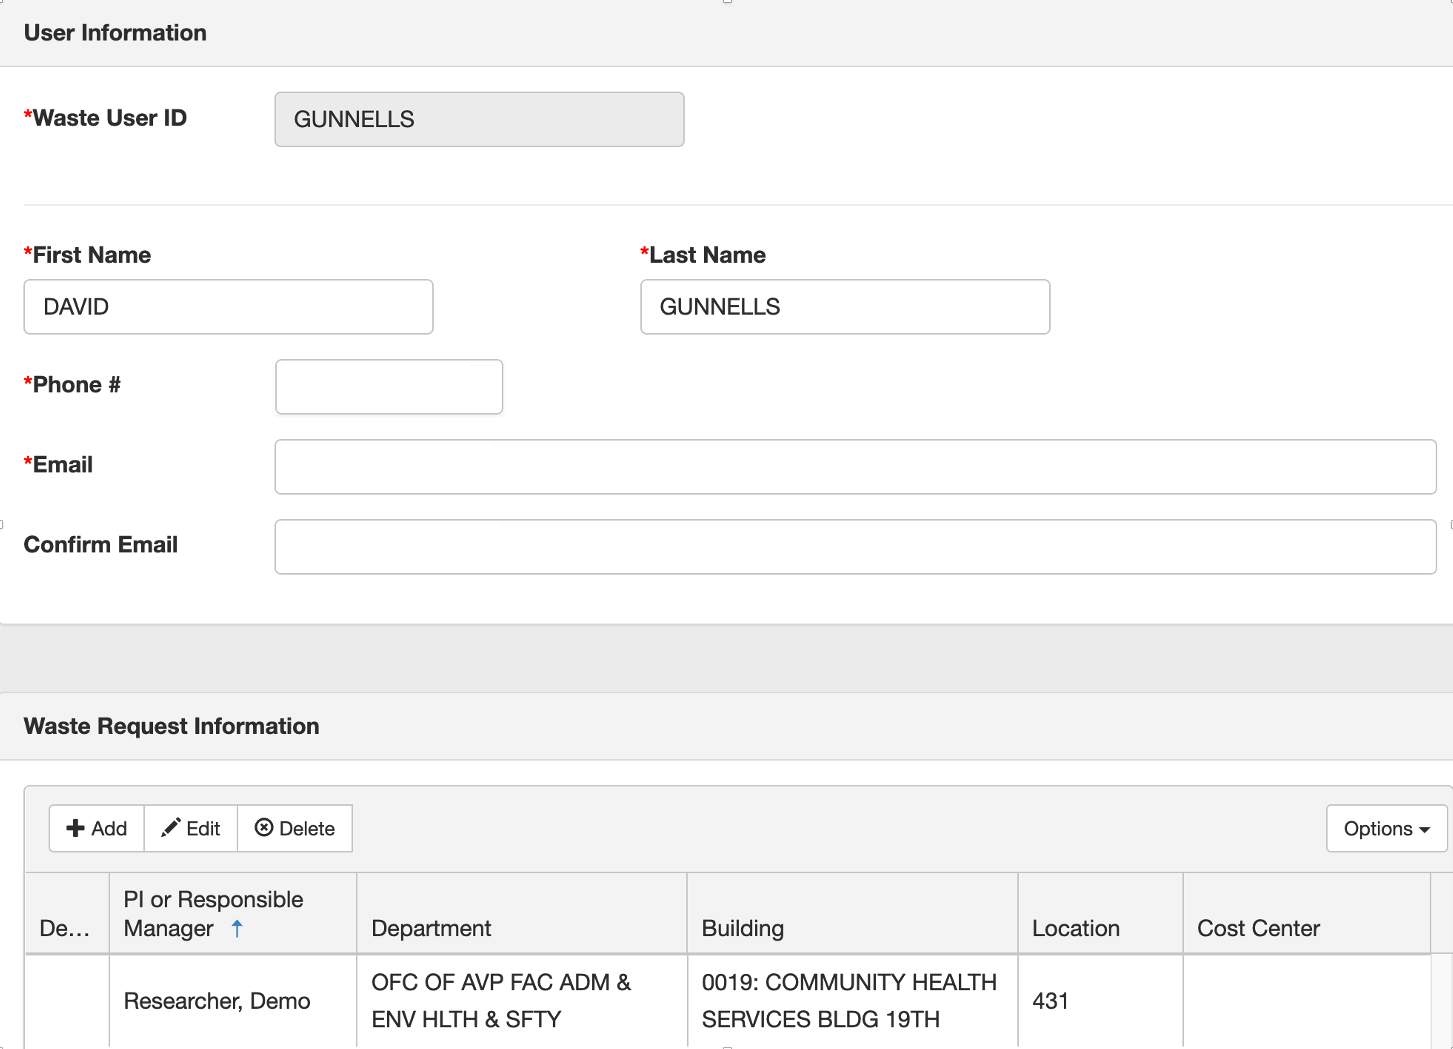Image resolution: width=1453 pixels, height=1049 pixels.
Task: Focus the Email input field
Action: 855,467
